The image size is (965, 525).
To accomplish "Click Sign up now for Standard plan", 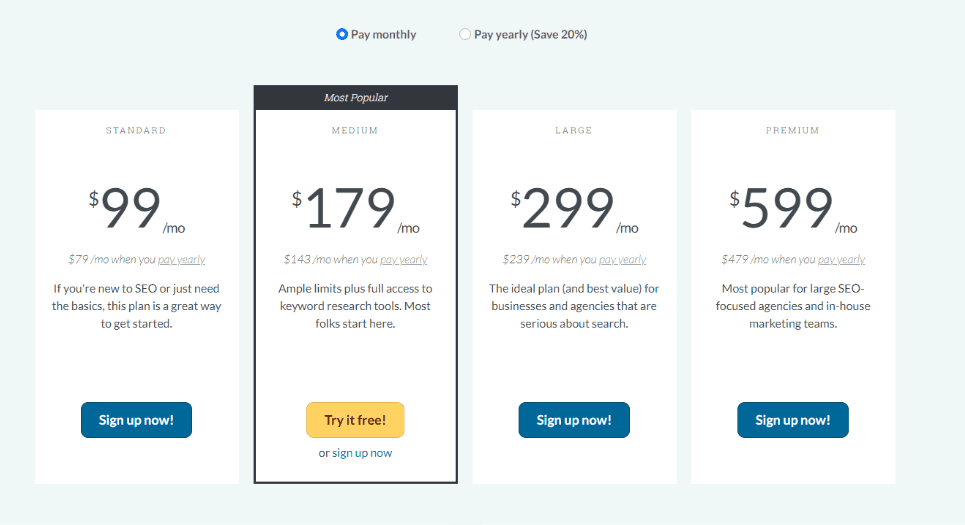I will (136, 420).
